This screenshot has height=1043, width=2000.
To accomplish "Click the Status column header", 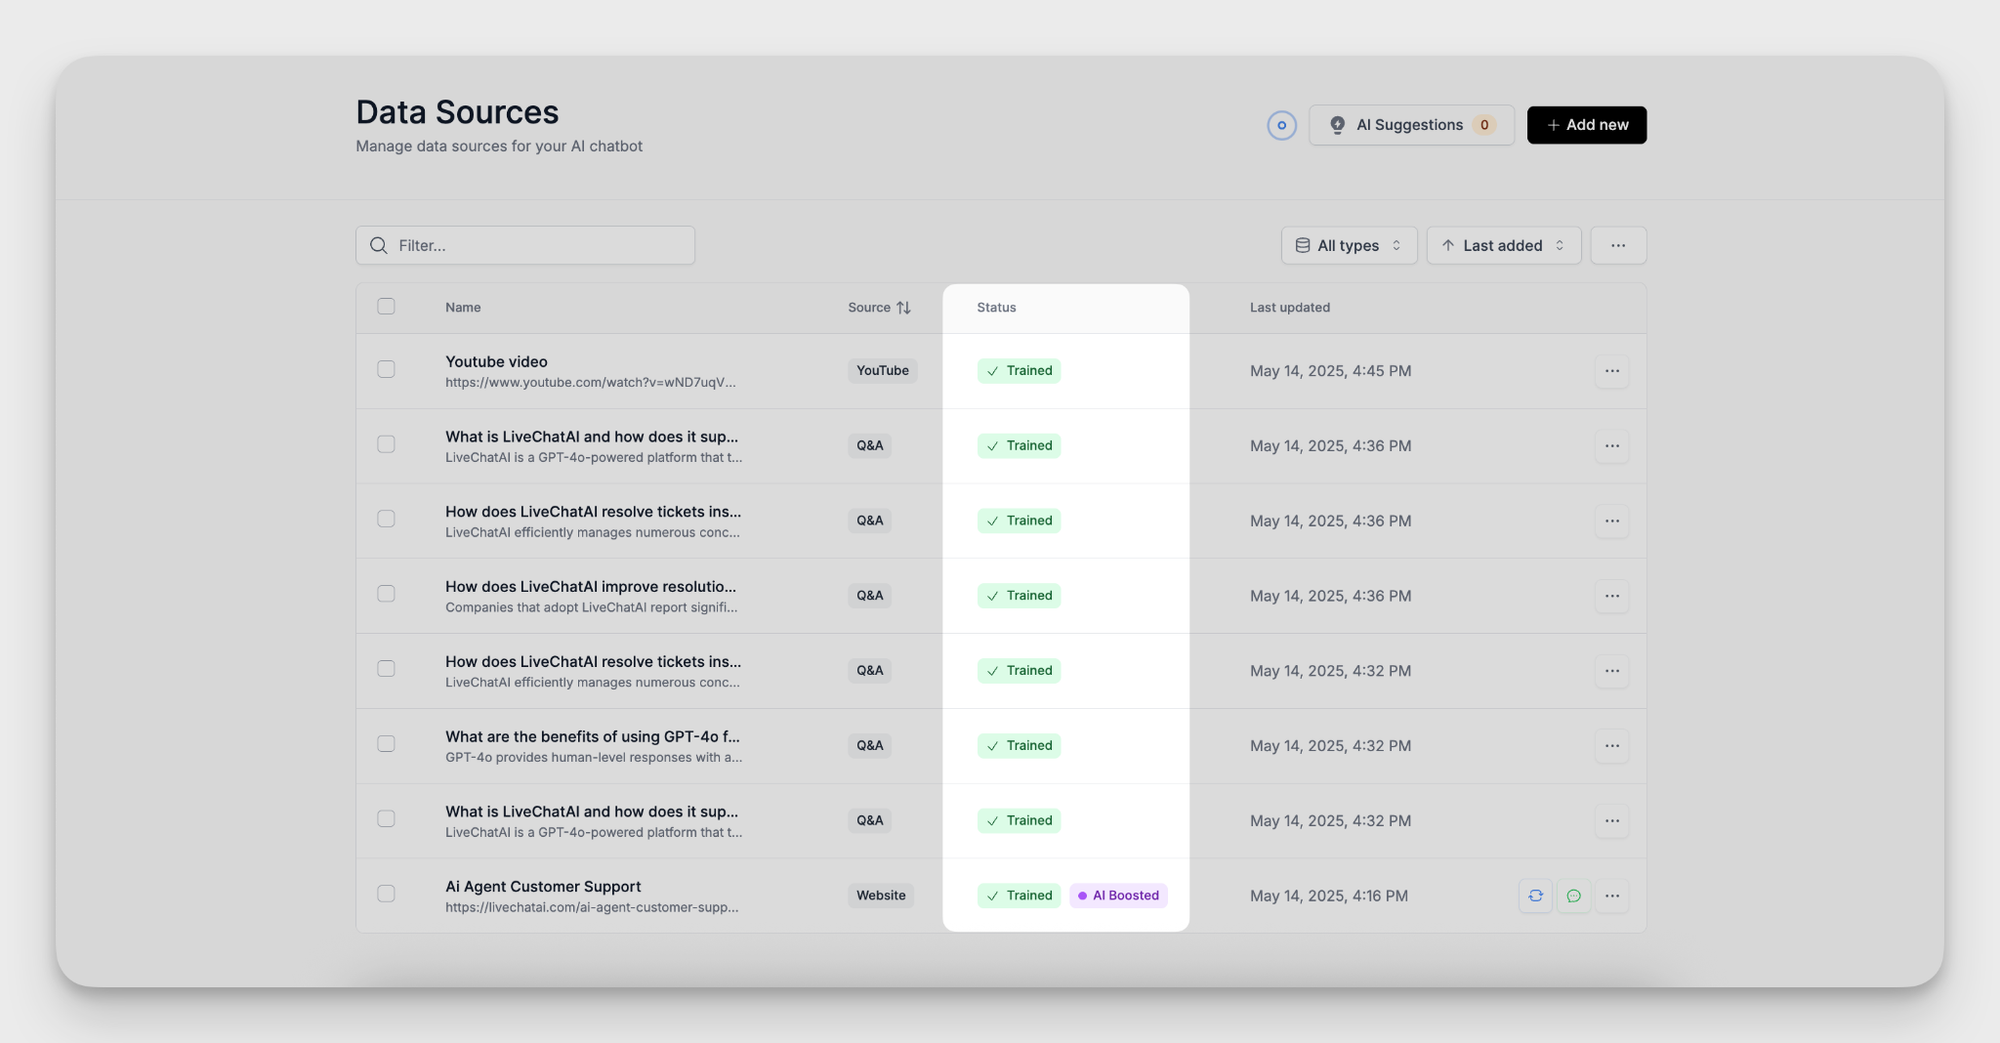I will point(996,307).
